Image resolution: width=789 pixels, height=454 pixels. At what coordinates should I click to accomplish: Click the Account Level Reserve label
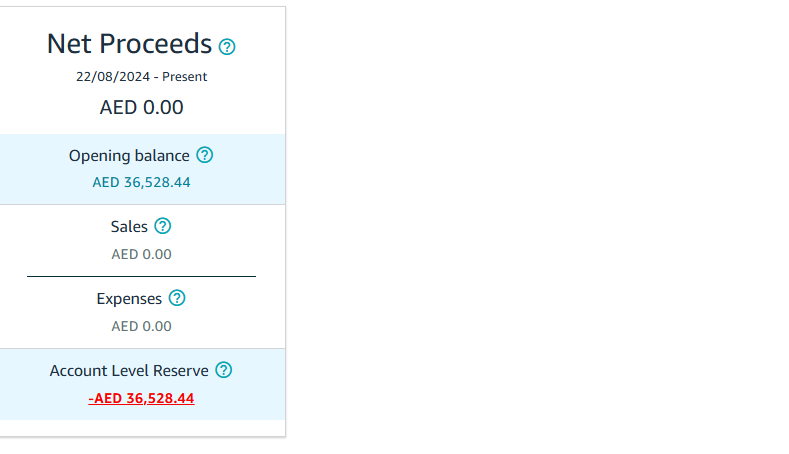click(129, 371)
